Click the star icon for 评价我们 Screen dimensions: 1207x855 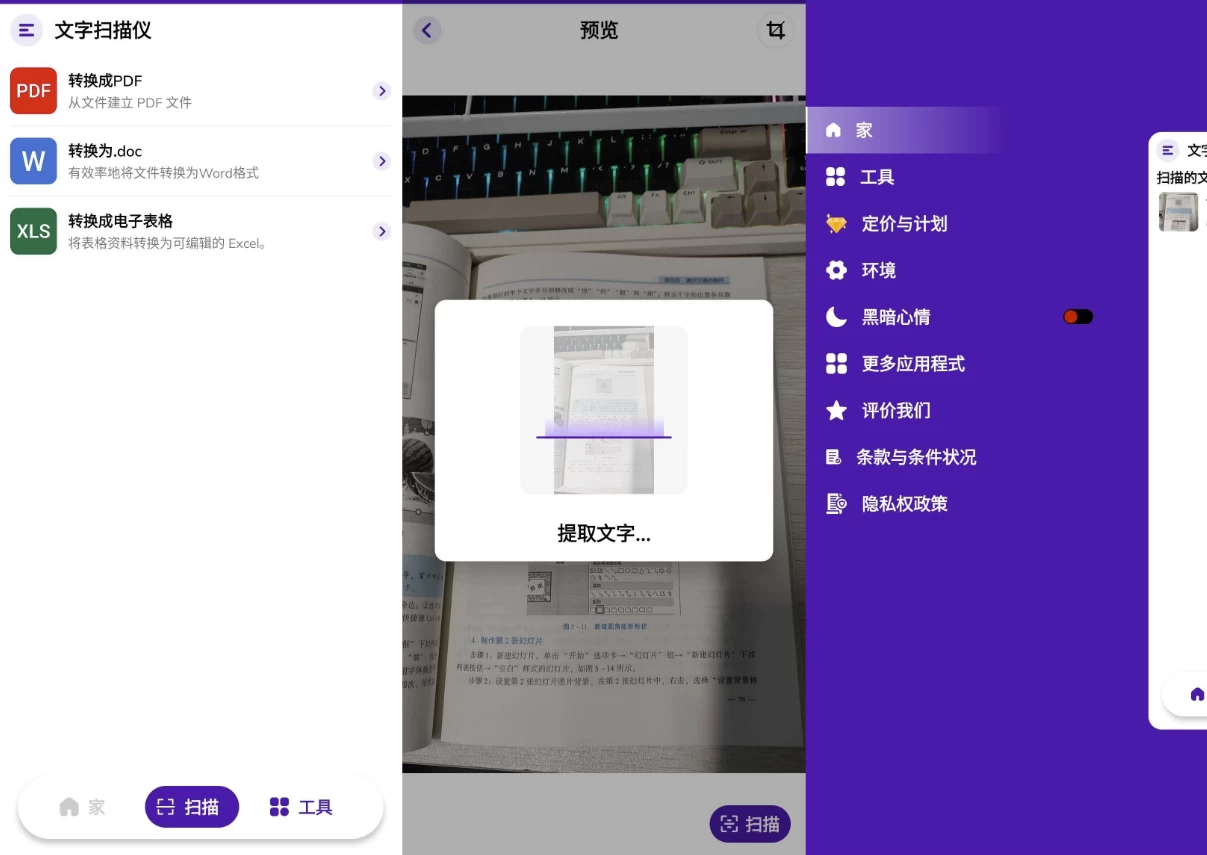coord(836,411)
